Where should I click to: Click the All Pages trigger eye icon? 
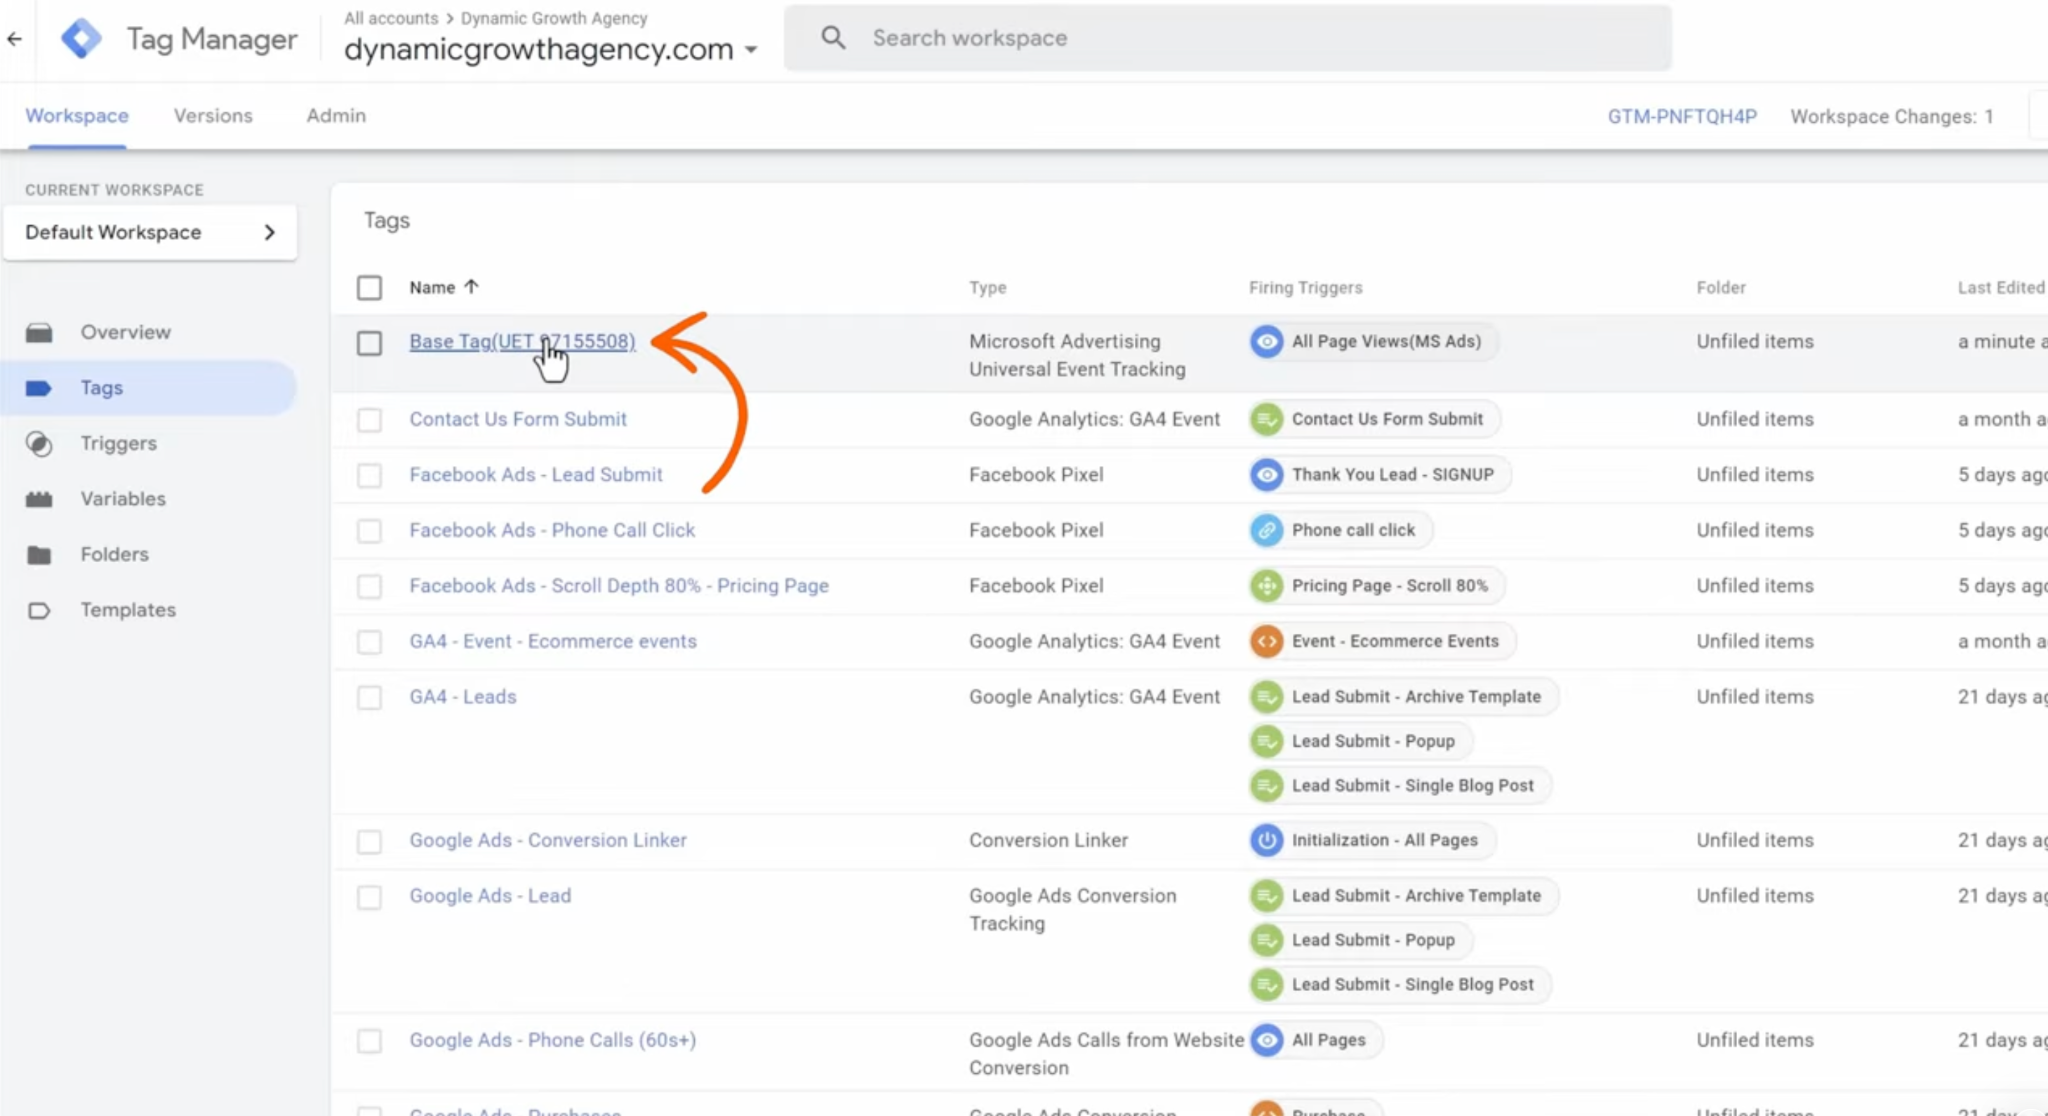tap(1267, 1040)
